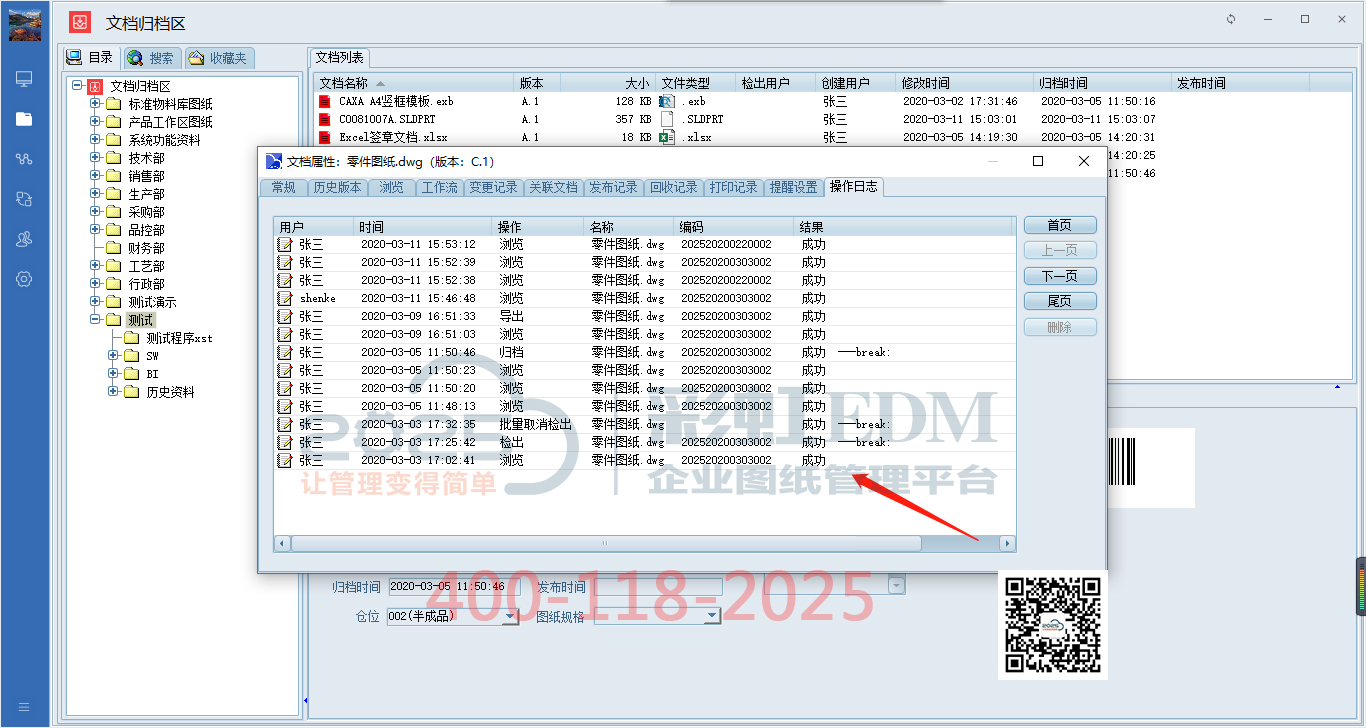Sort file list by 修改时间 column header
This screenshot has width=1366, height=728.
pyautogui.click(x=965, y=83)
